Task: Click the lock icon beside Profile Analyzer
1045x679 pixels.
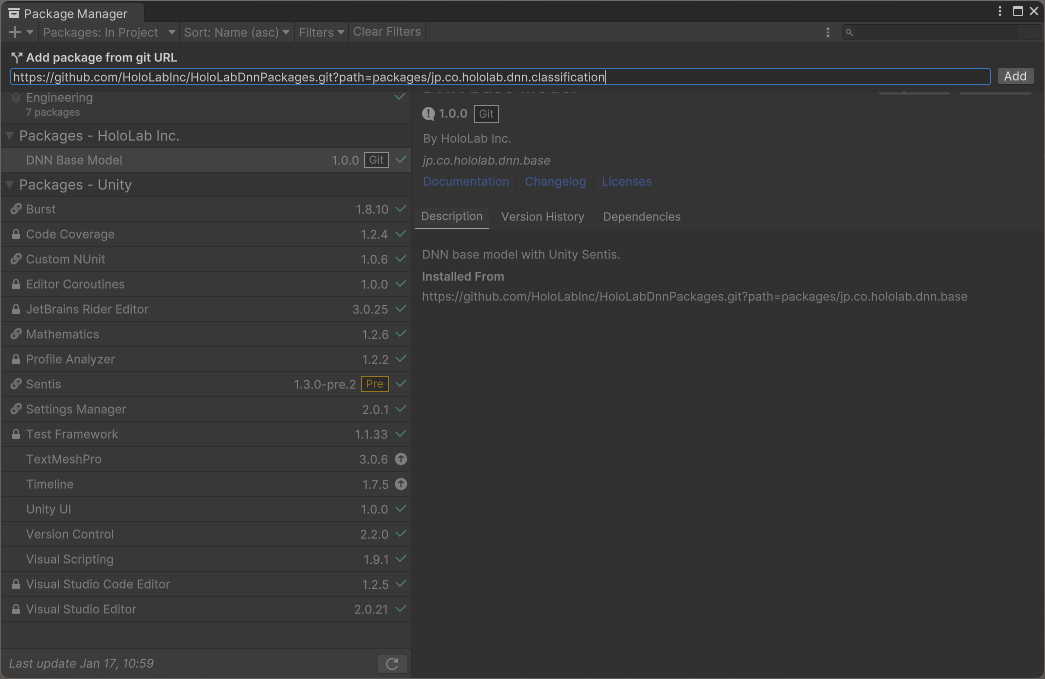Action: [x=16, y=359]
